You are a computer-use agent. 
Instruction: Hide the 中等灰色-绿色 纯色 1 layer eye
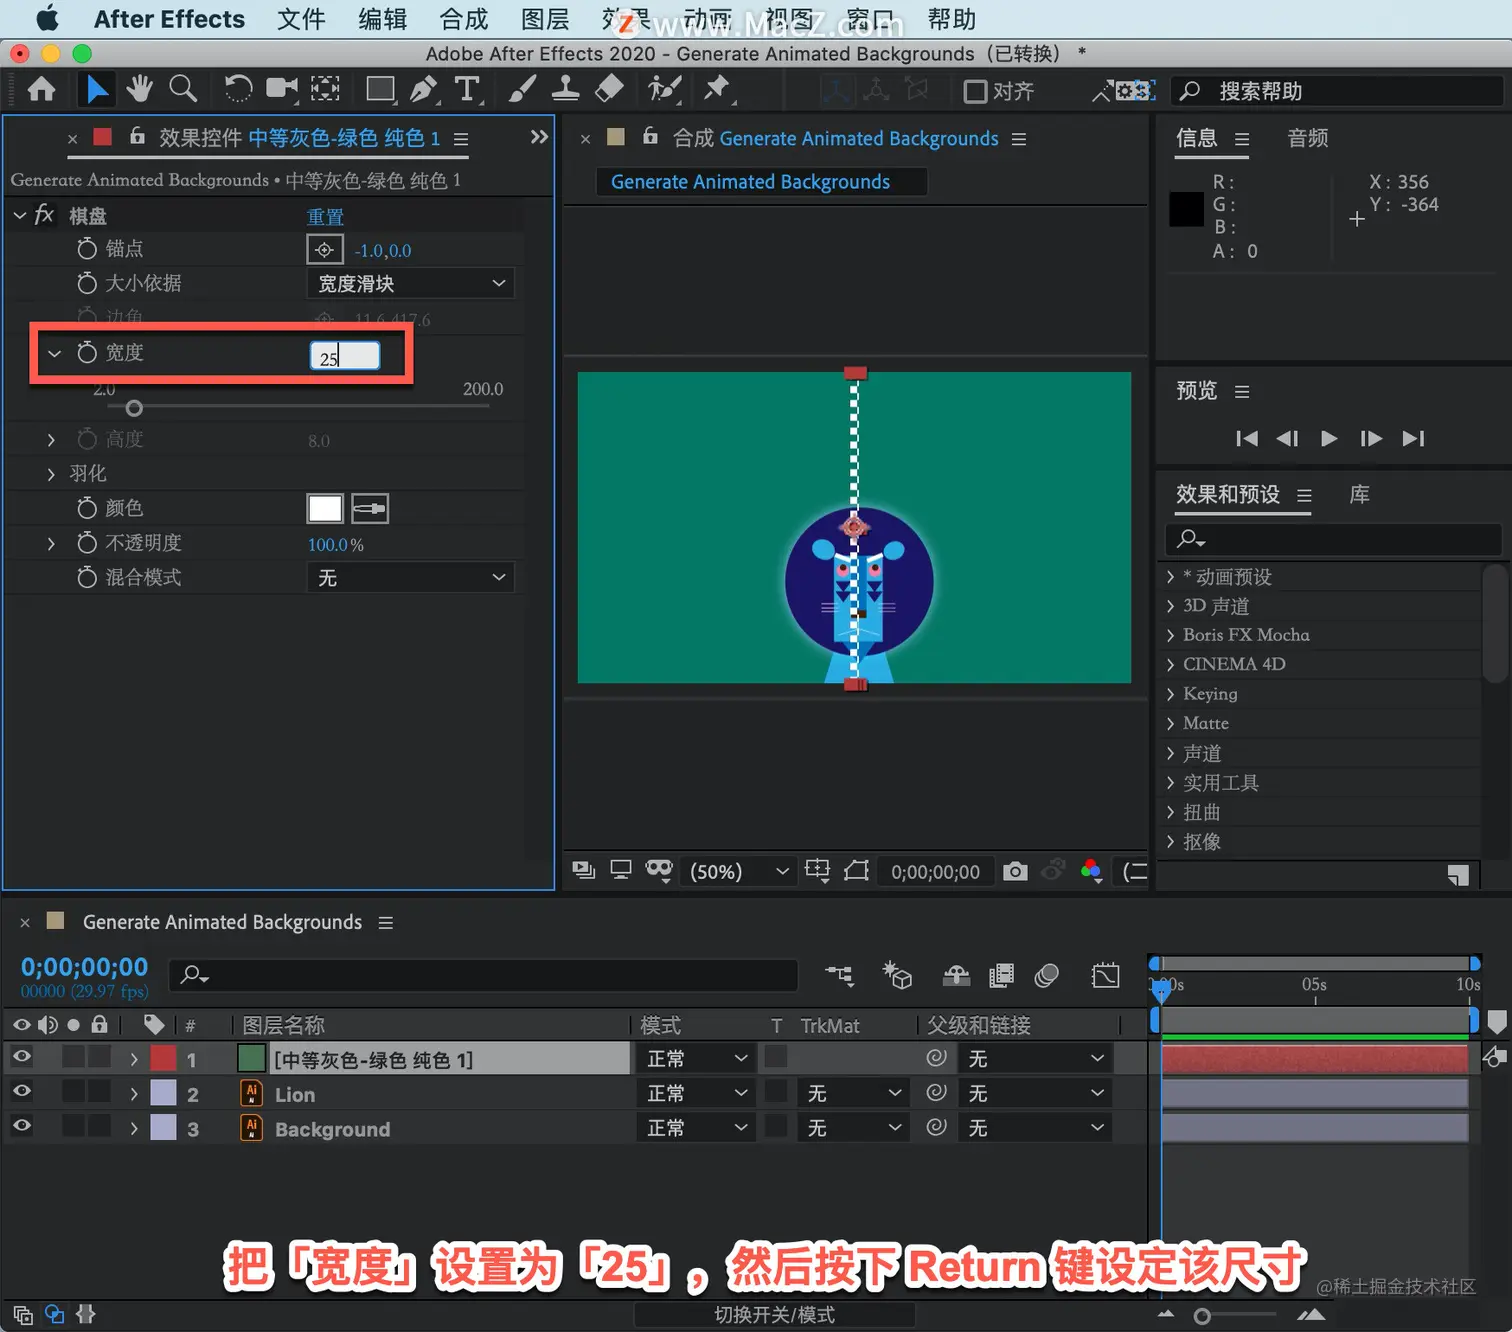21,1056
